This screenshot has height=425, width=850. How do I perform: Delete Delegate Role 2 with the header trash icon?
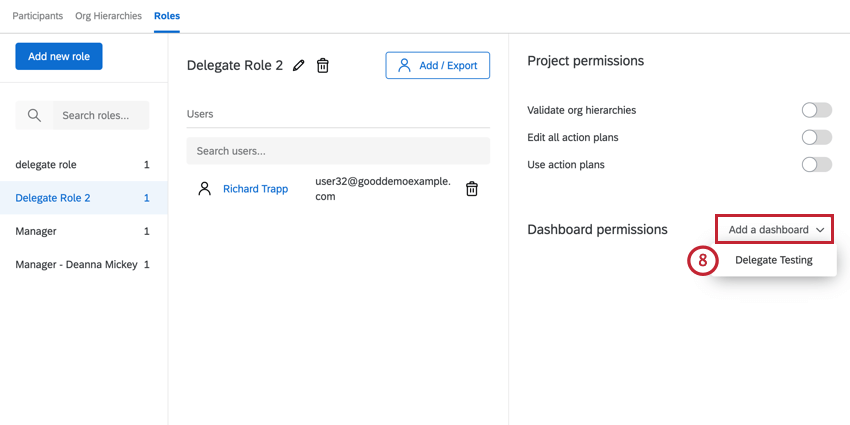coord(323,66)
